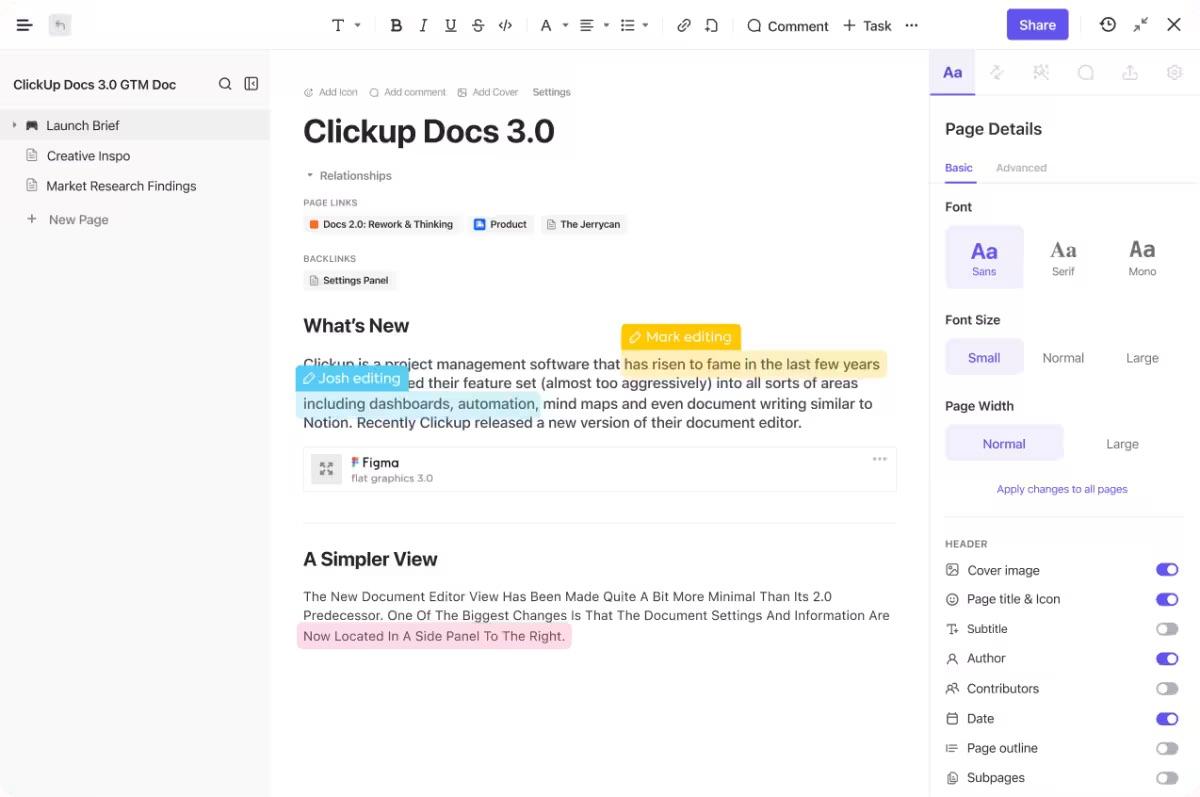The image size is (1200, 797).
Task: Disable the Author toggle
Action: click(x=1167, y=658)
